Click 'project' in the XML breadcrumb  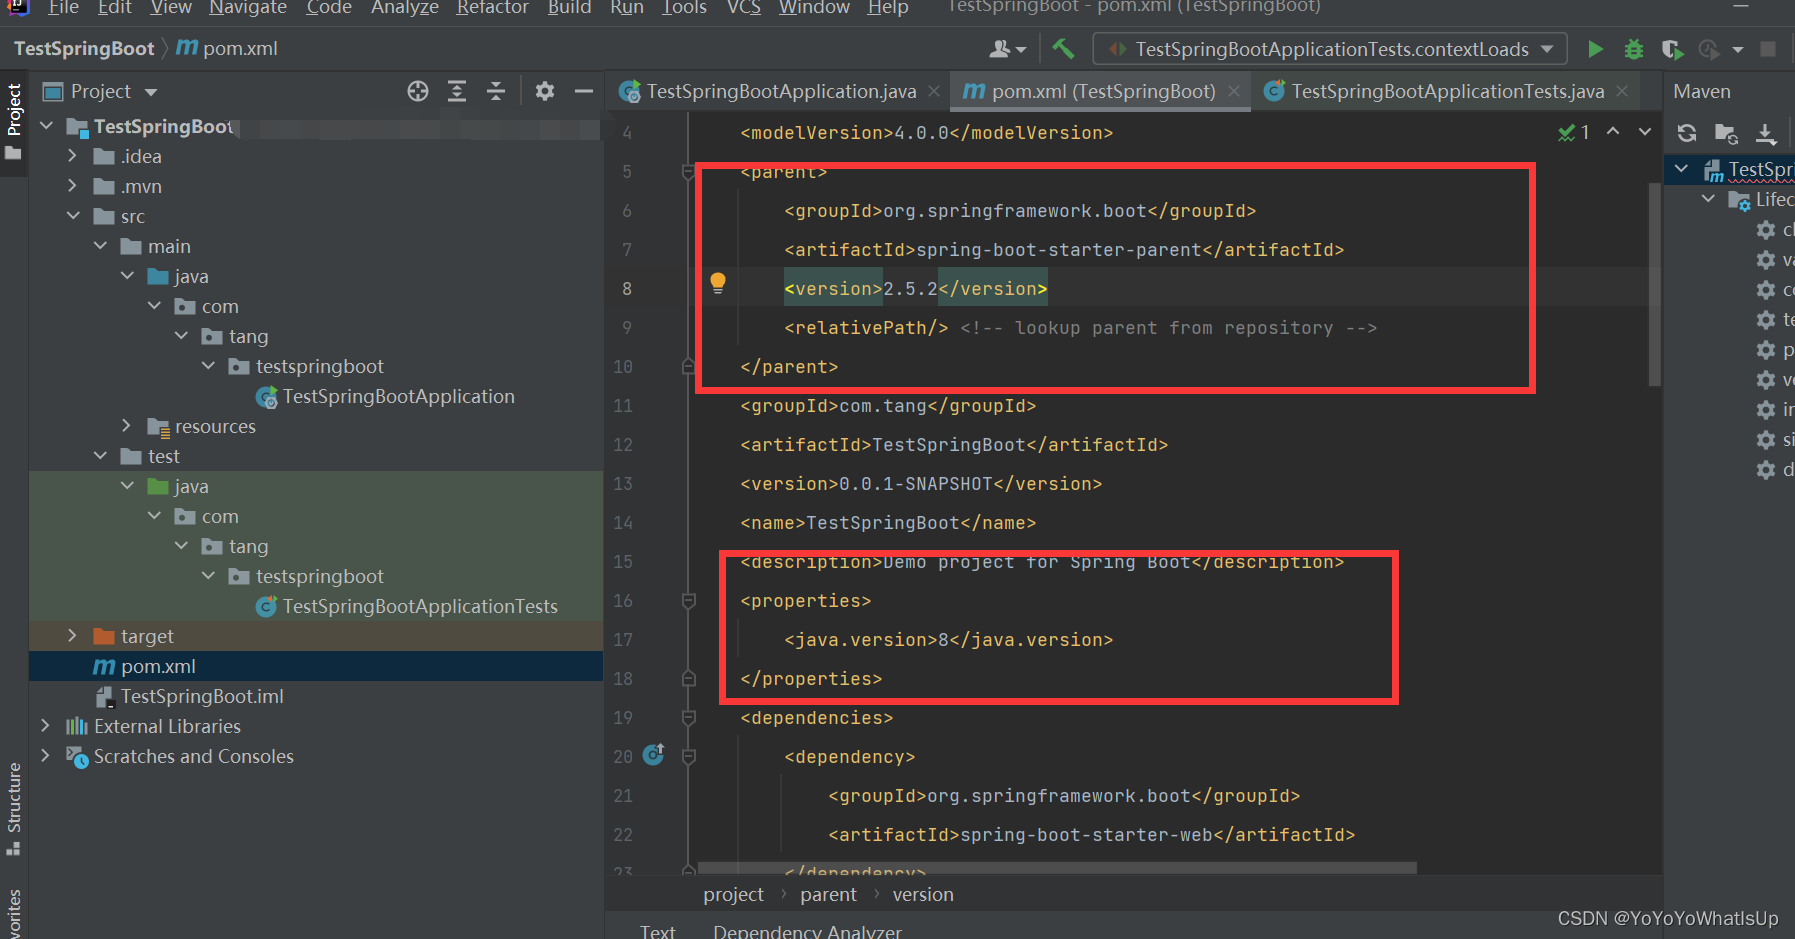coord(733,895)
